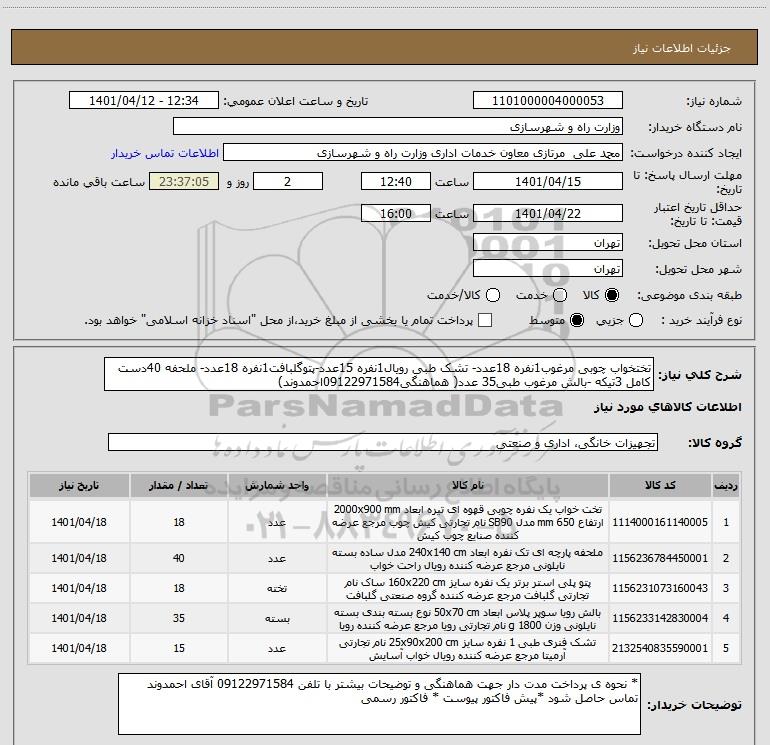Image resolution: width=770 pixels, height=745 pixels.
Task: Select item code 111400161140005
Action: 660,522
